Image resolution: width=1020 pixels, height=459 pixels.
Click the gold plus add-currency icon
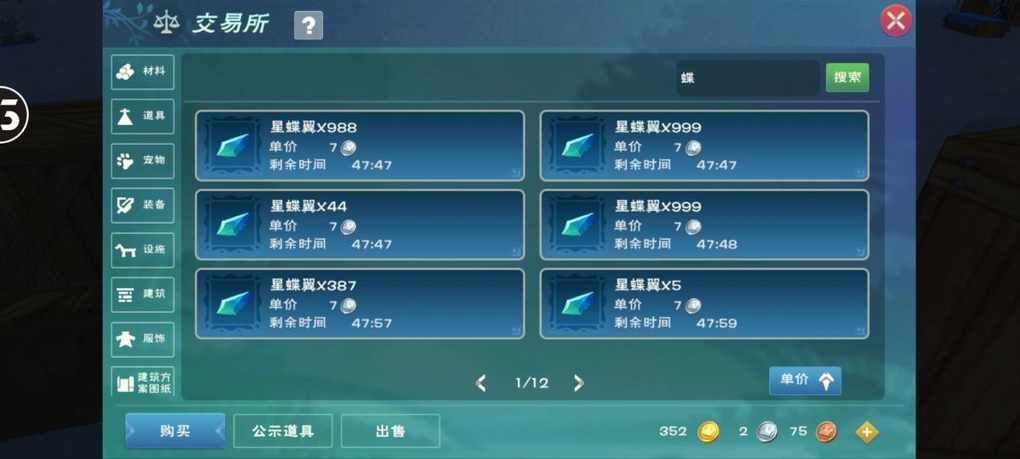(866, 432)
